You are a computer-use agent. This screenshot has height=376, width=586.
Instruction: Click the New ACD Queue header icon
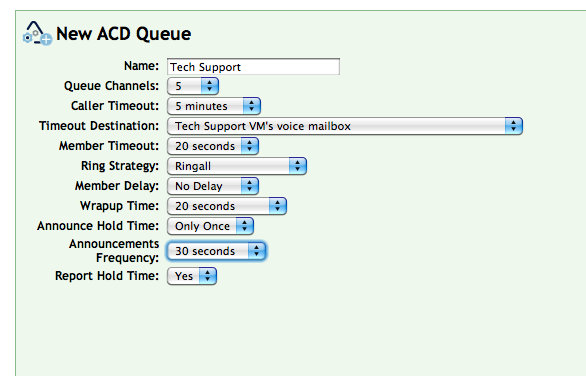click(x=37, y=33)
